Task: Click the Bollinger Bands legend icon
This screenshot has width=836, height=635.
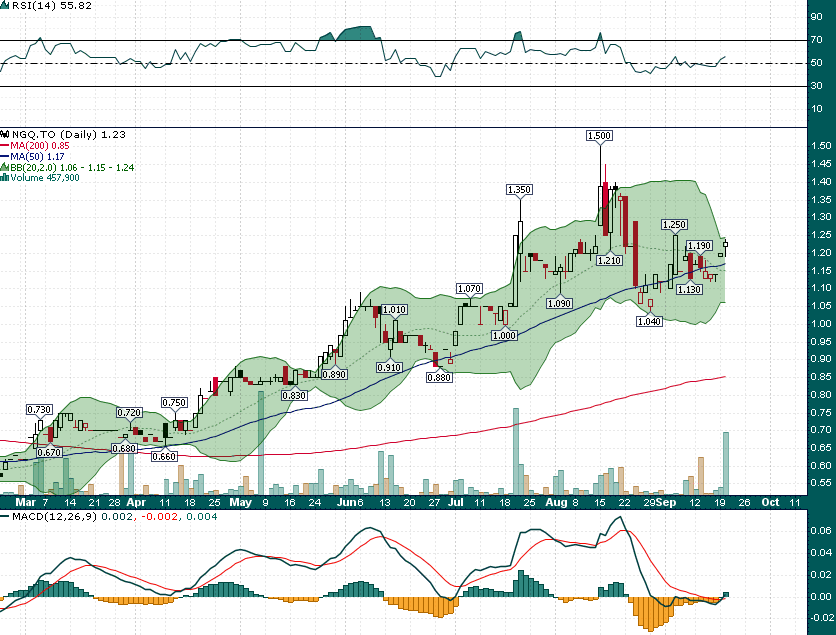Action: [5, 167]
